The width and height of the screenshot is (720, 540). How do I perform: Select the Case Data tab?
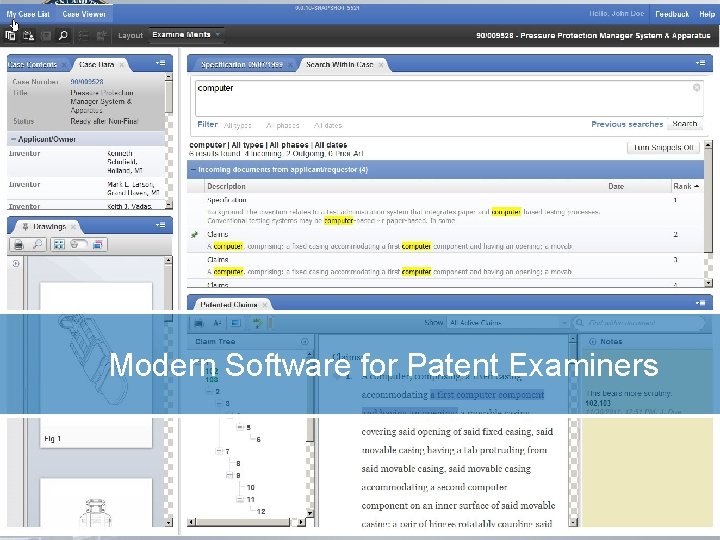click(96, 65)
